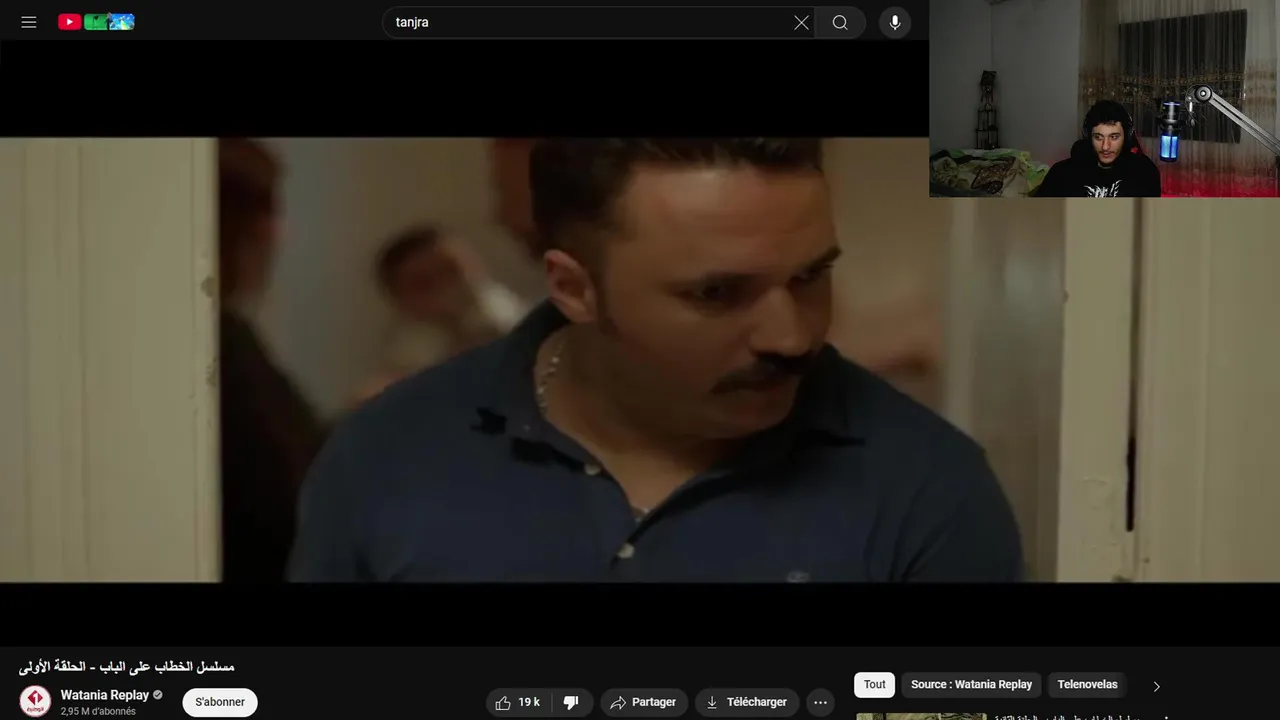Select the 'Tout' filter chip
This screenshot has height=720, width=1280.
tap(875, 685)
